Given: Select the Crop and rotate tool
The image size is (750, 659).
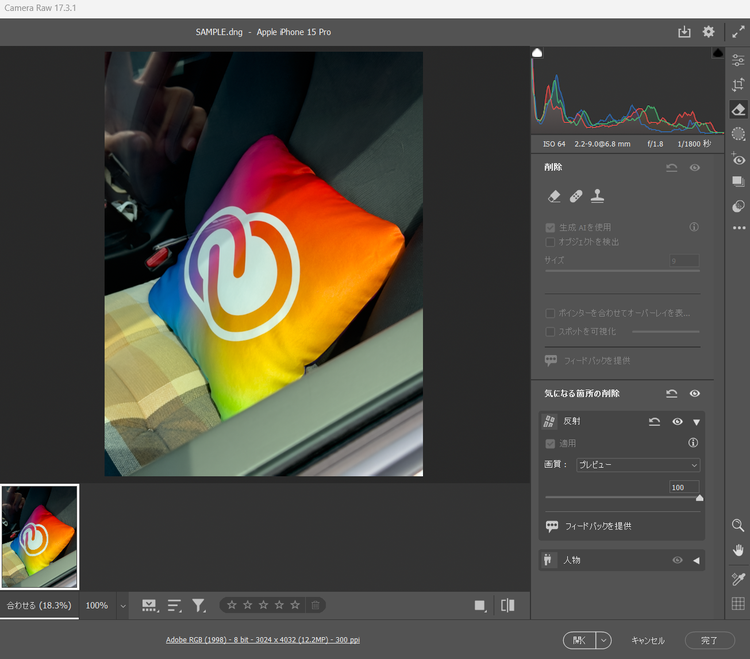Looking at the screenshot, I should [x=738, y=85].
